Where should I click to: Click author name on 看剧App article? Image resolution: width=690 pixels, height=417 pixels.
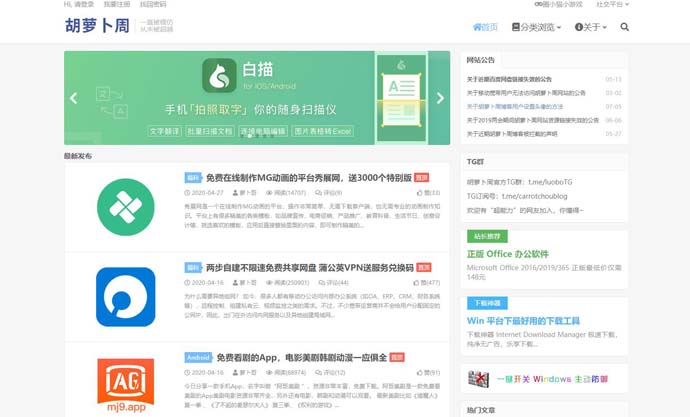click(245, 373)
